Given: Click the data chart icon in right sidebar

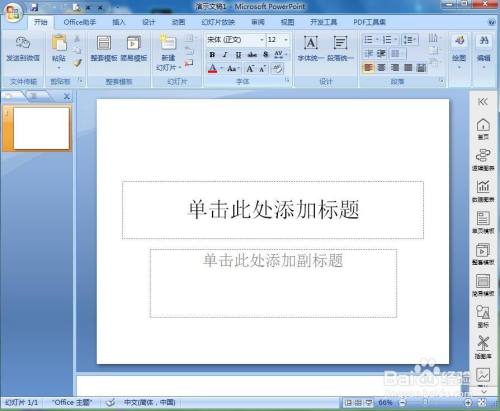Looking at the screenshot, I should coord(483,187).
